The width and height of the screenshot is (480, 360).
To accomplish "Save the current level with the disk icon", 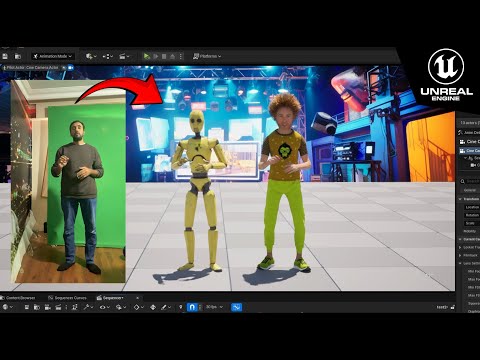I will [5, 56].
